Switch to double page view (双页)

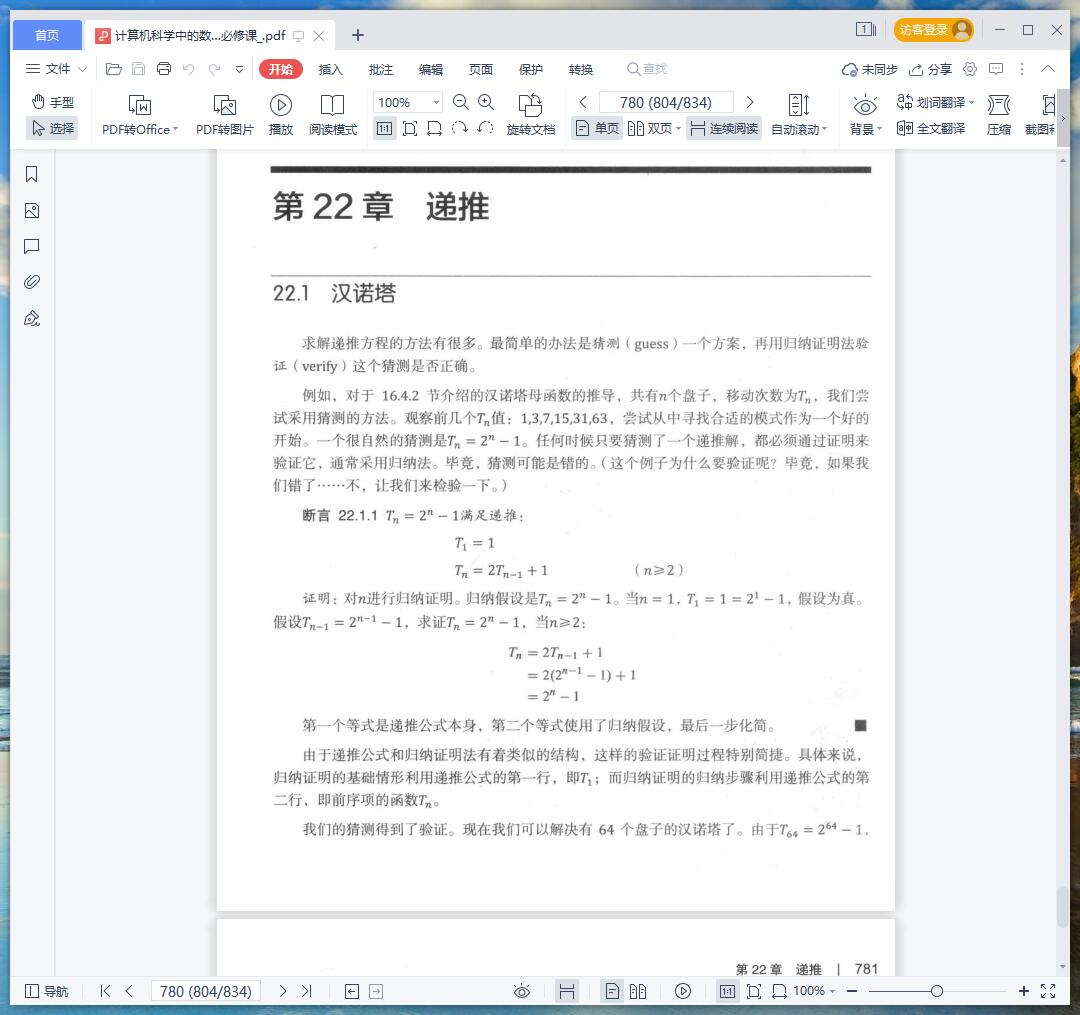pos(654,129)
